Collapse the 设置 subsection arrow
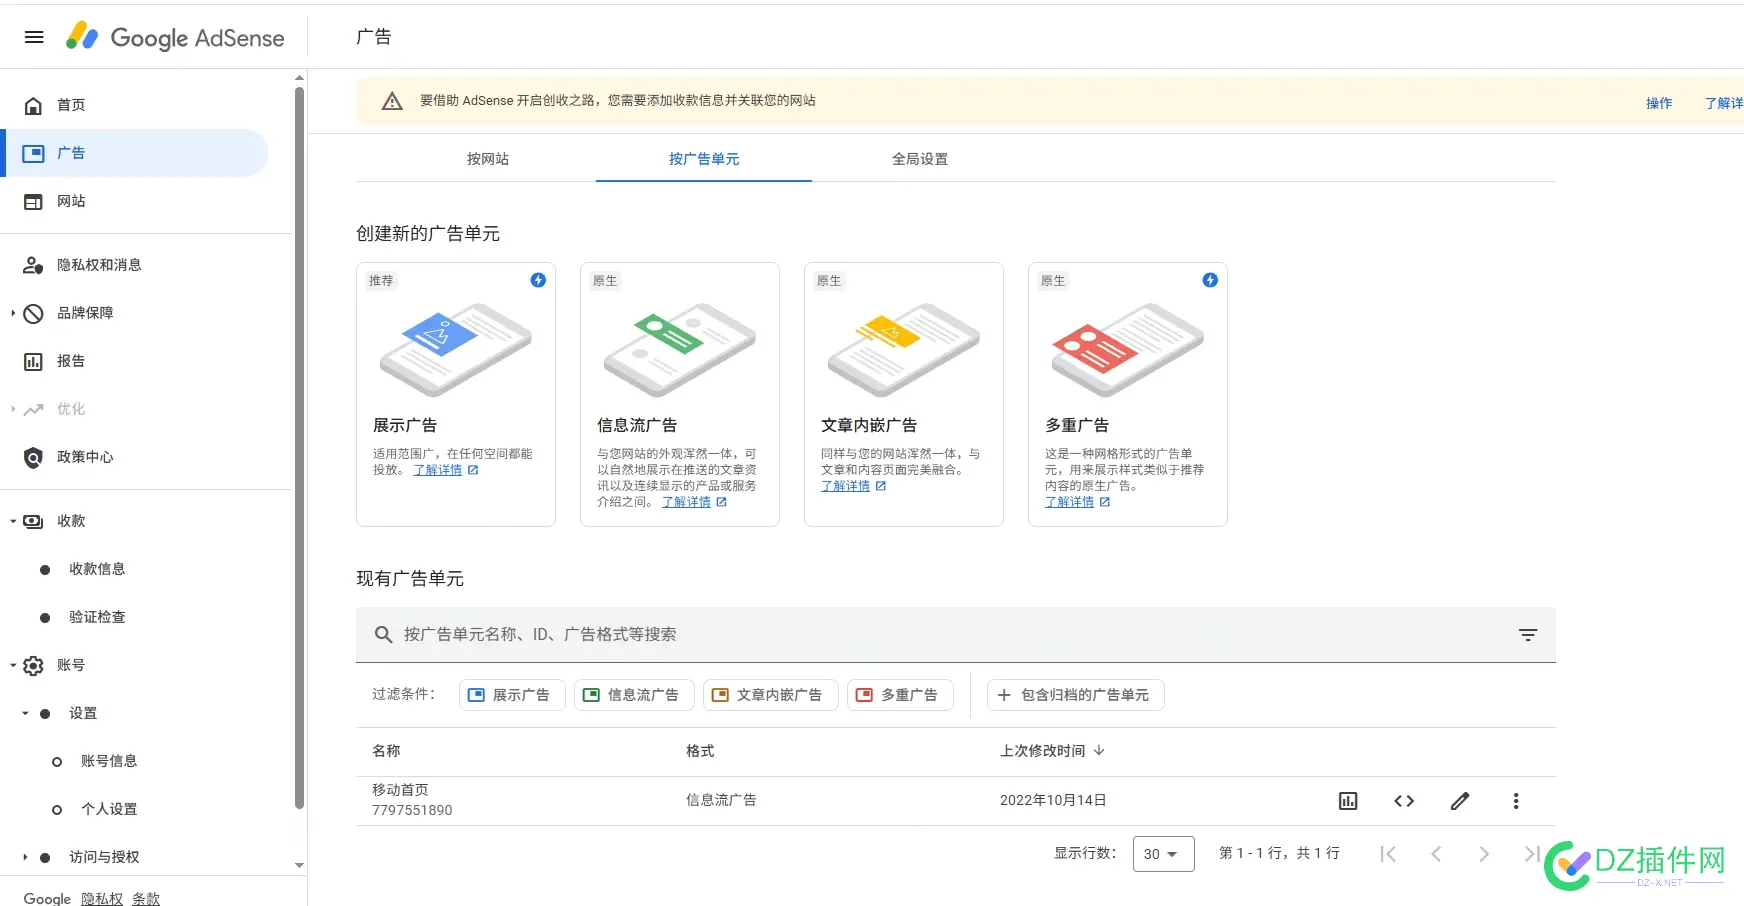The width and height of the screenshot is (1744, 906). click(x=25, y=713)
